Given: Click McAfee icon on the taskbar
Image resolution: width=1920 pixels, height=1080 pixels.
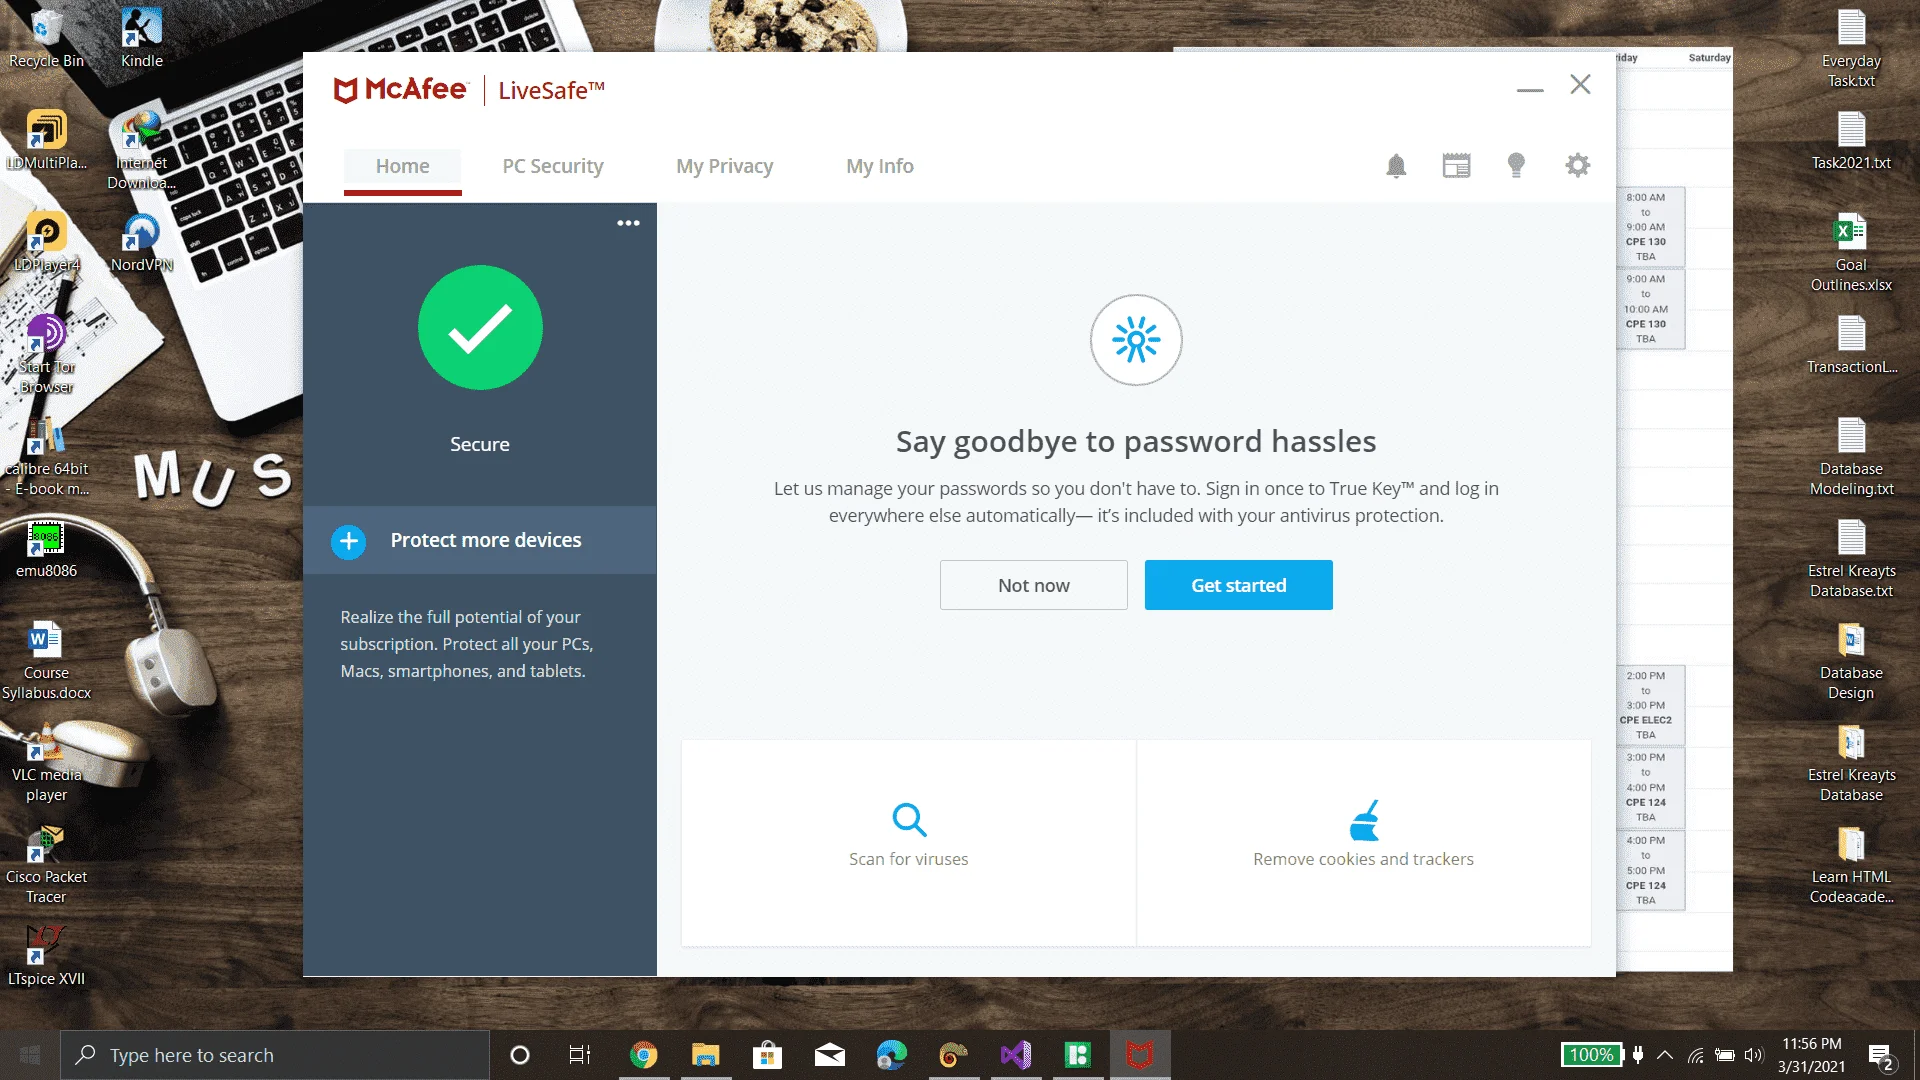Looking at the screenshot, I should pos(1140,1055).
